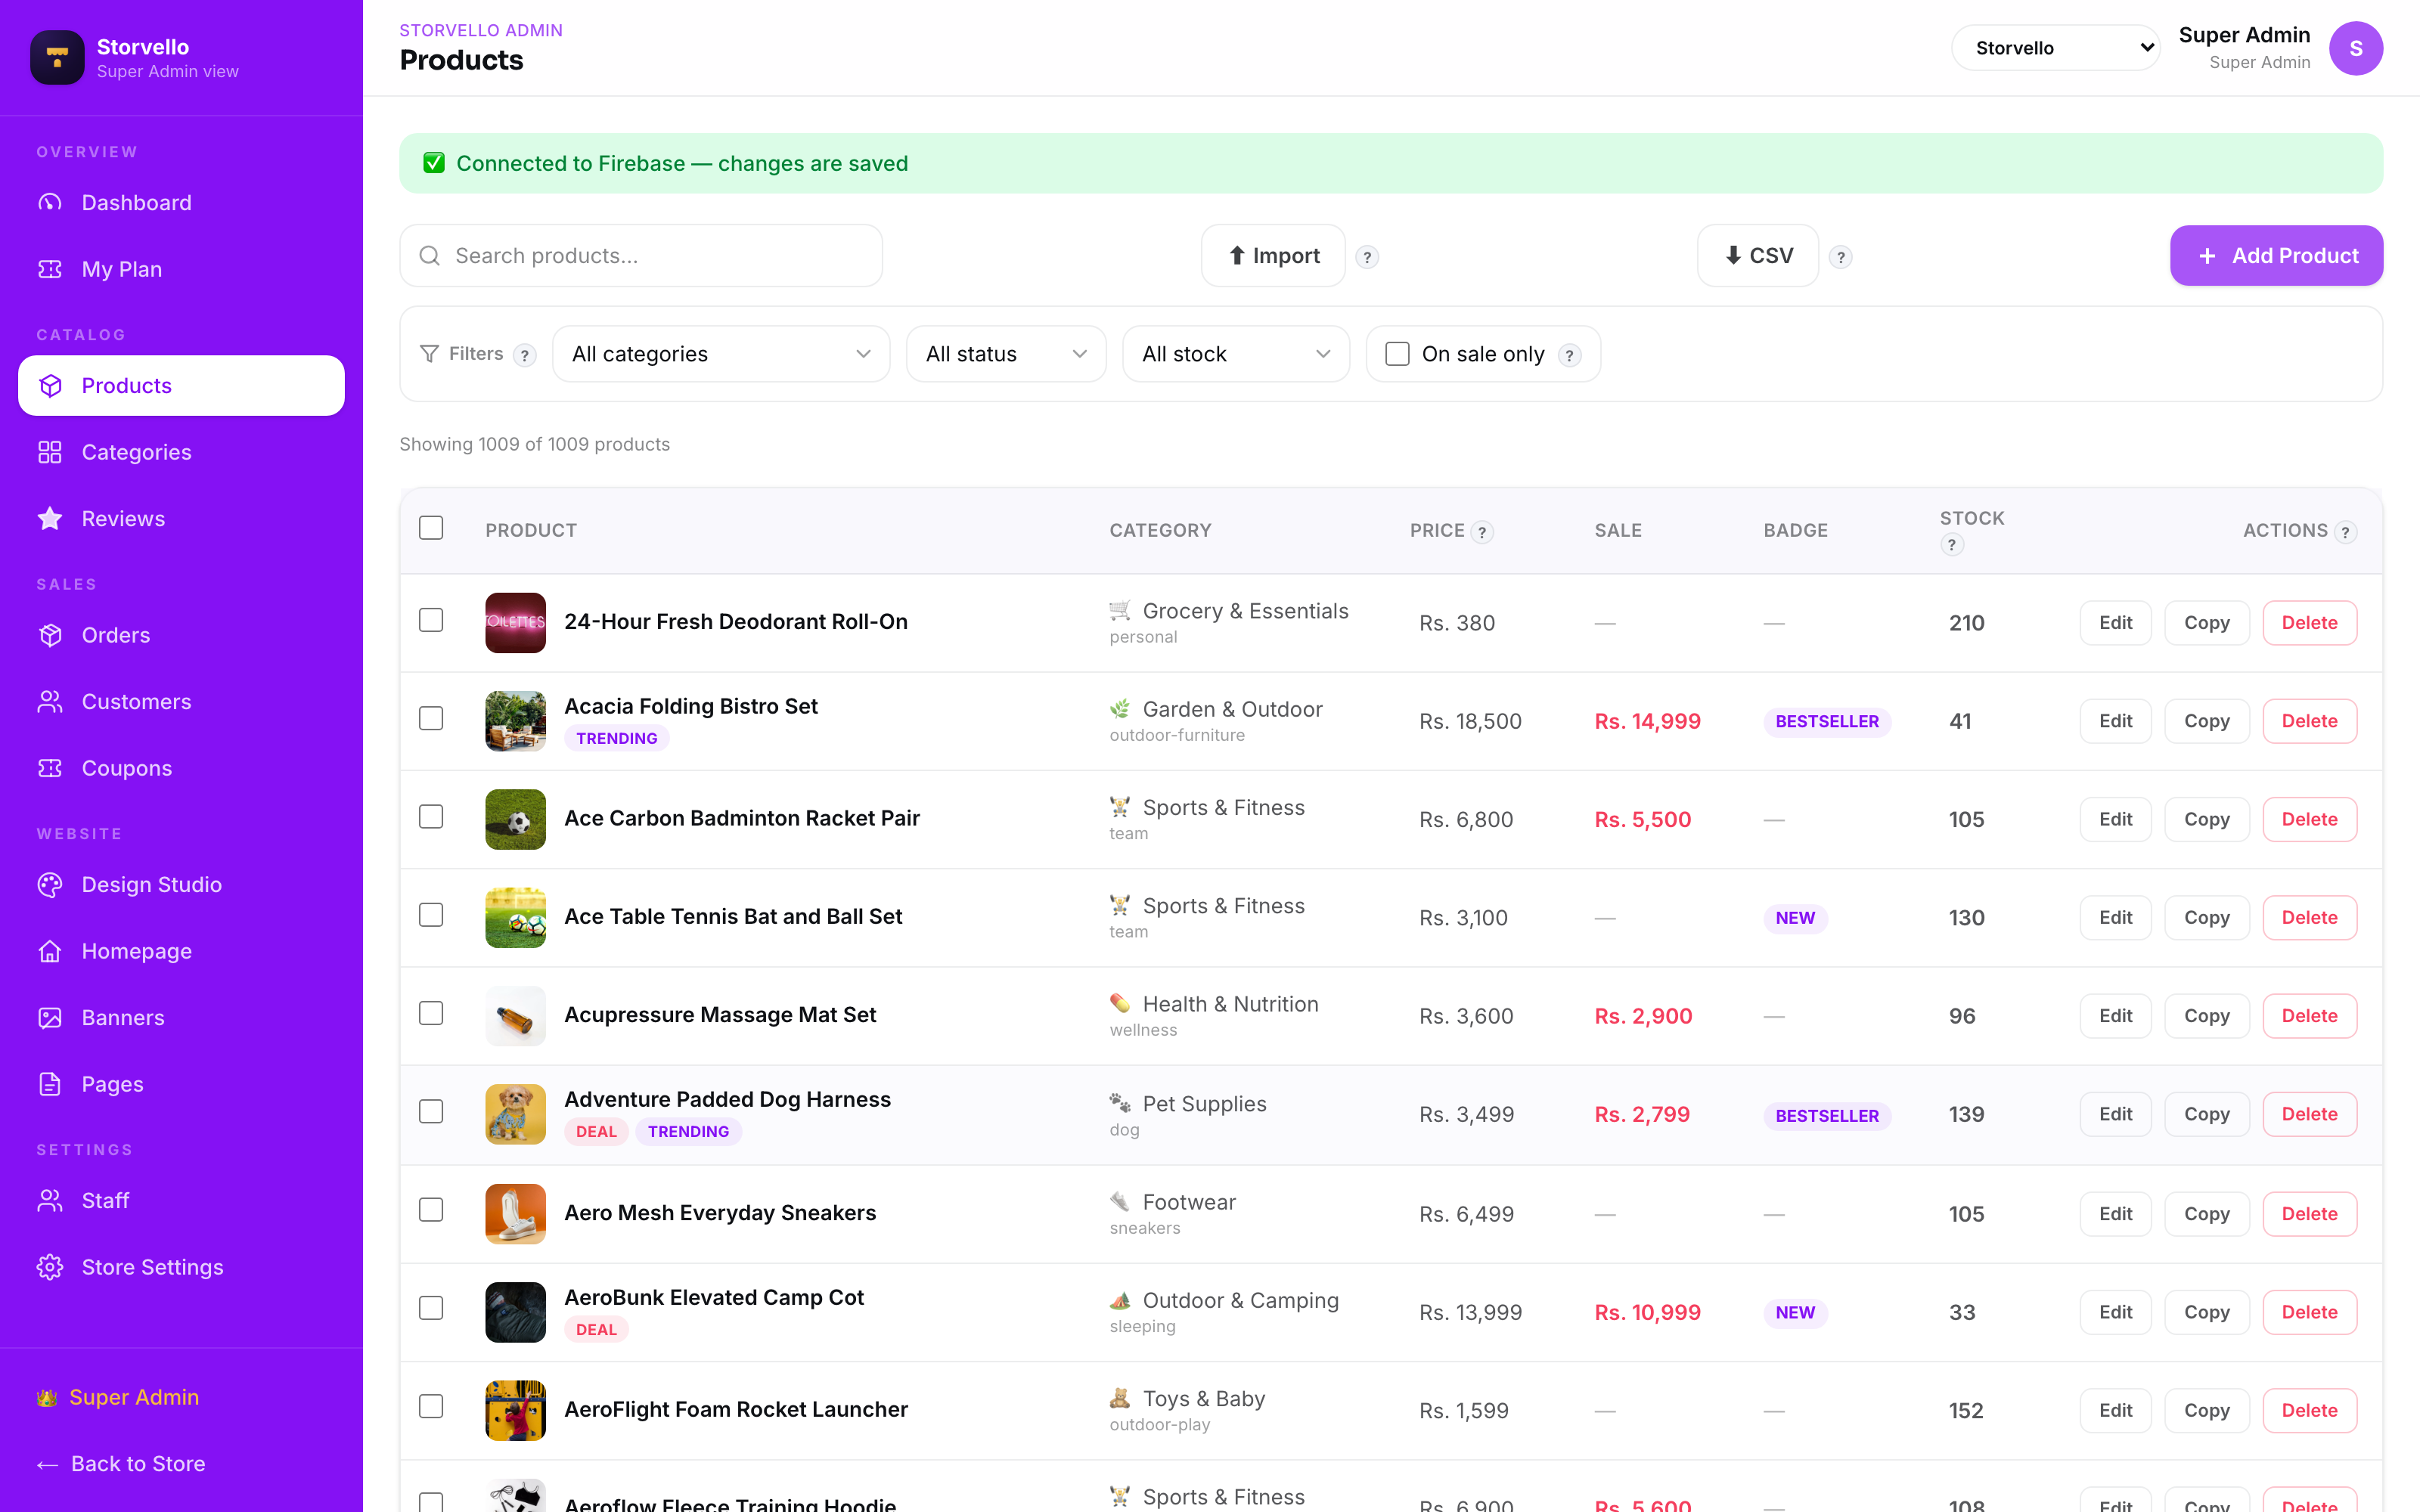This screenshot has height=1512, width=2420.
Task: Select the Adventure Padded Dog Harness checkbox
Action: (x=431, y=1112)
